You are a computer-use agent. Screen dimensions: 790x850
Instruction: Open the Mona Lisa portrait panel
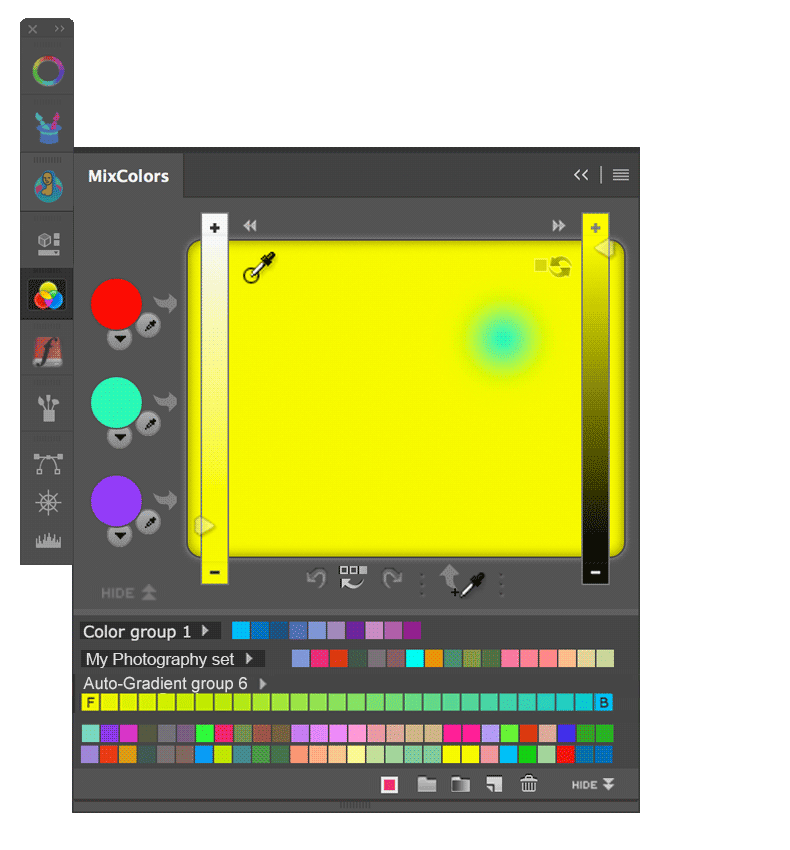tap(47, 185)
